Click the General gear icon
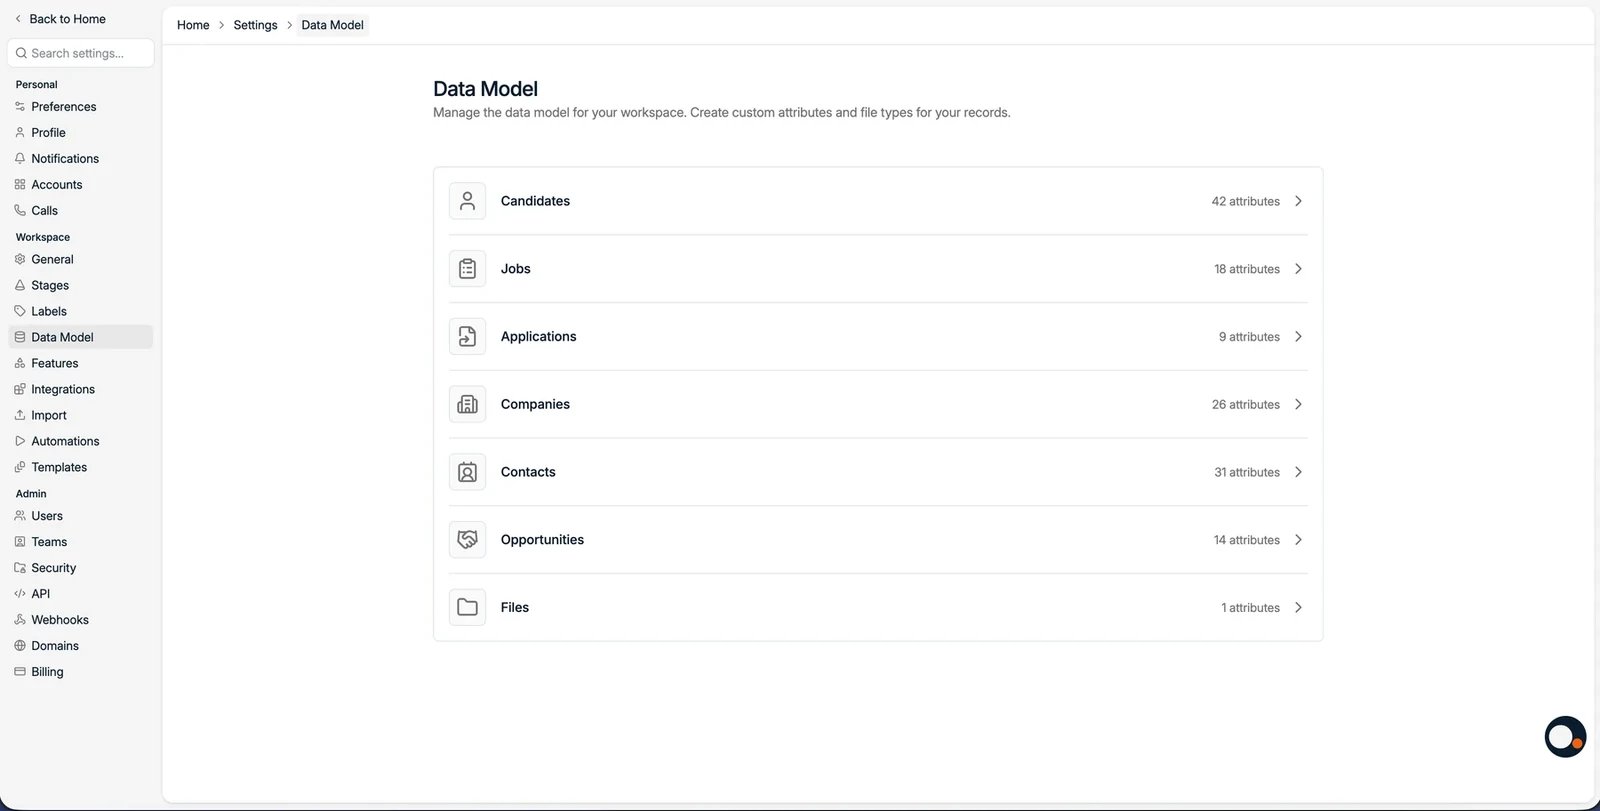The height and width of the screenshot is (811, 1600). point(20,259)
